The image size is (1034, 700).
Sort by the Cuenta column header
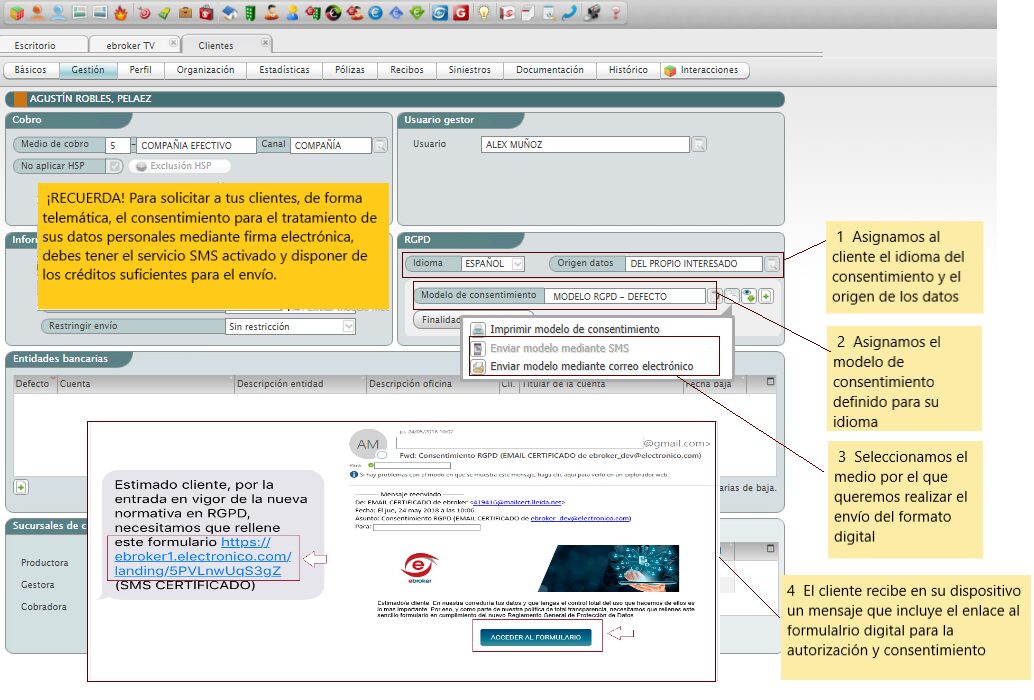click(x=146, y=384)
